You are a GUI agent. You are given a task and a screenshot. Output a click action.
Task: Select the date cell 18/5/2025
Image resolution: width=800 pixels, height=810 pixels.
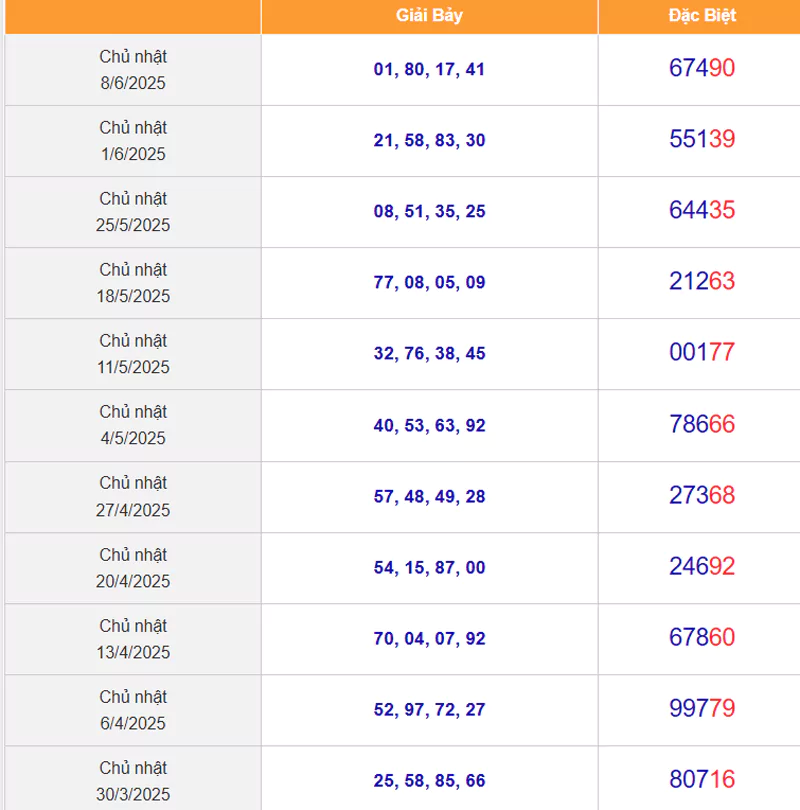[133, 283]
